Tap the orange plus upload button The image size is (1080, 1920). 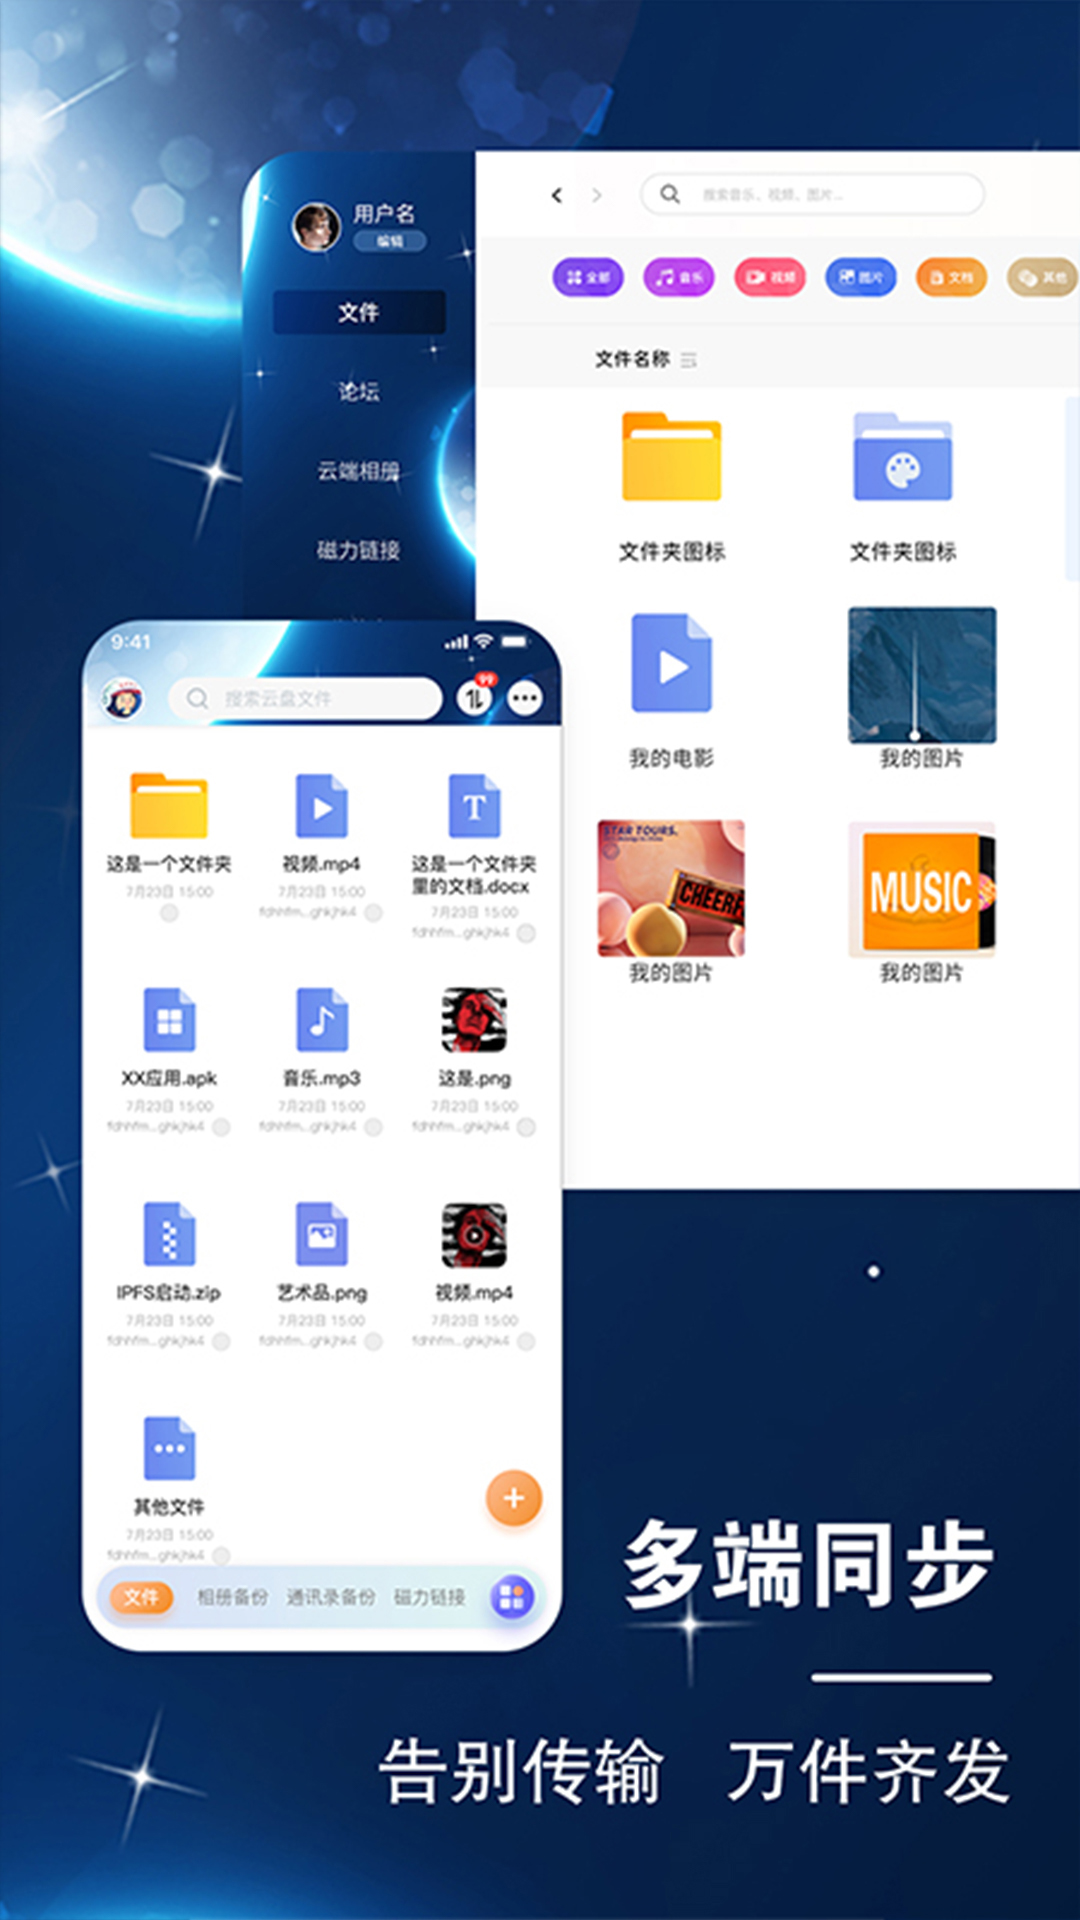513,1498
